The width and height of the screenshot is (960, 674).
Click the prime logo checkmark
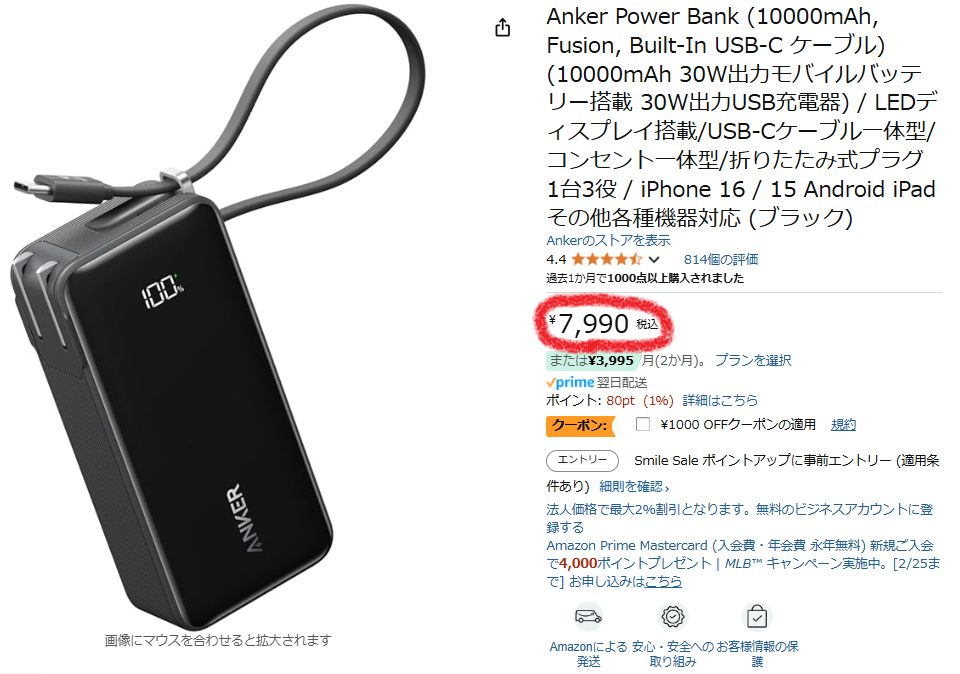550,383
